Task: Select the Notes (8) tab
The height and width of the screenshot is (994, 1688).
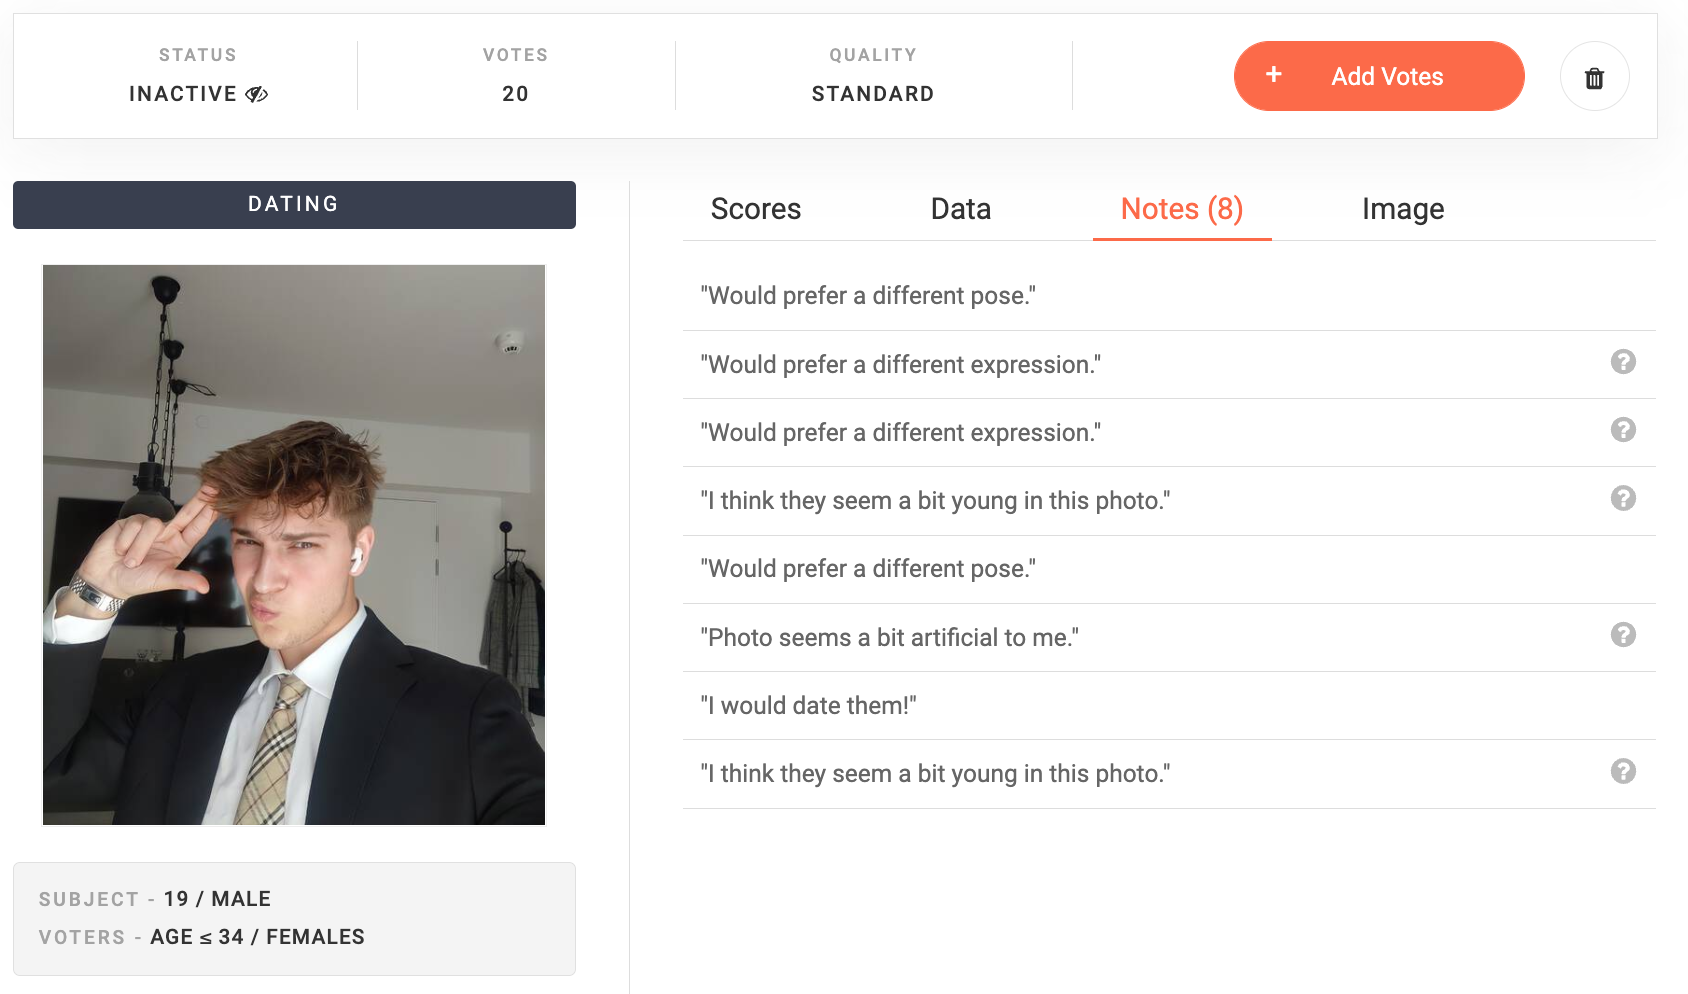Action: click(1182, 209)
